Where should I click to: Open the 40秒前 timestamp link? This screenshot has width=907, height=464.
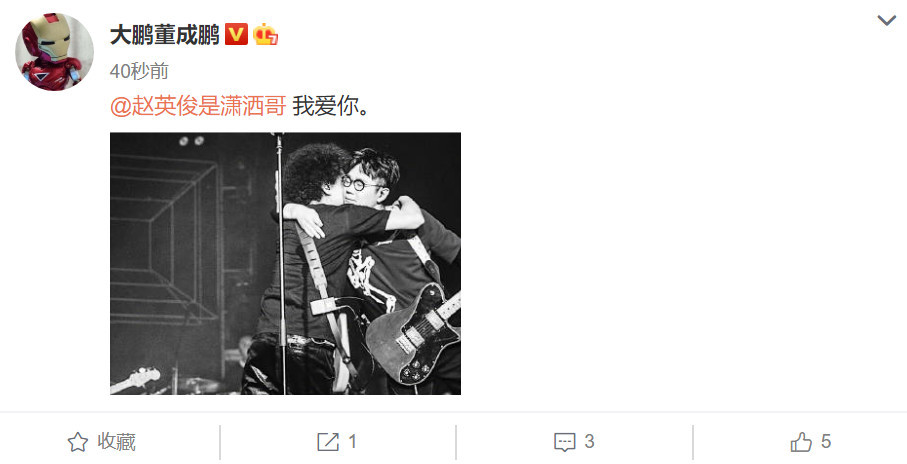point(139,71)
